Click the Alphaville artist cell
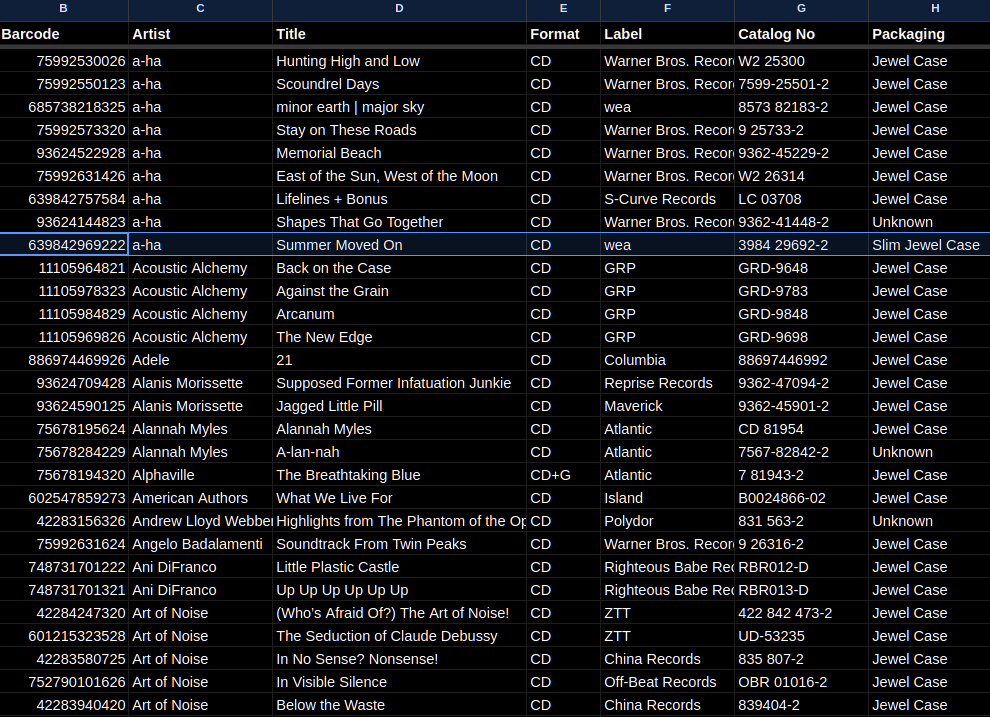 pos(200,475)
